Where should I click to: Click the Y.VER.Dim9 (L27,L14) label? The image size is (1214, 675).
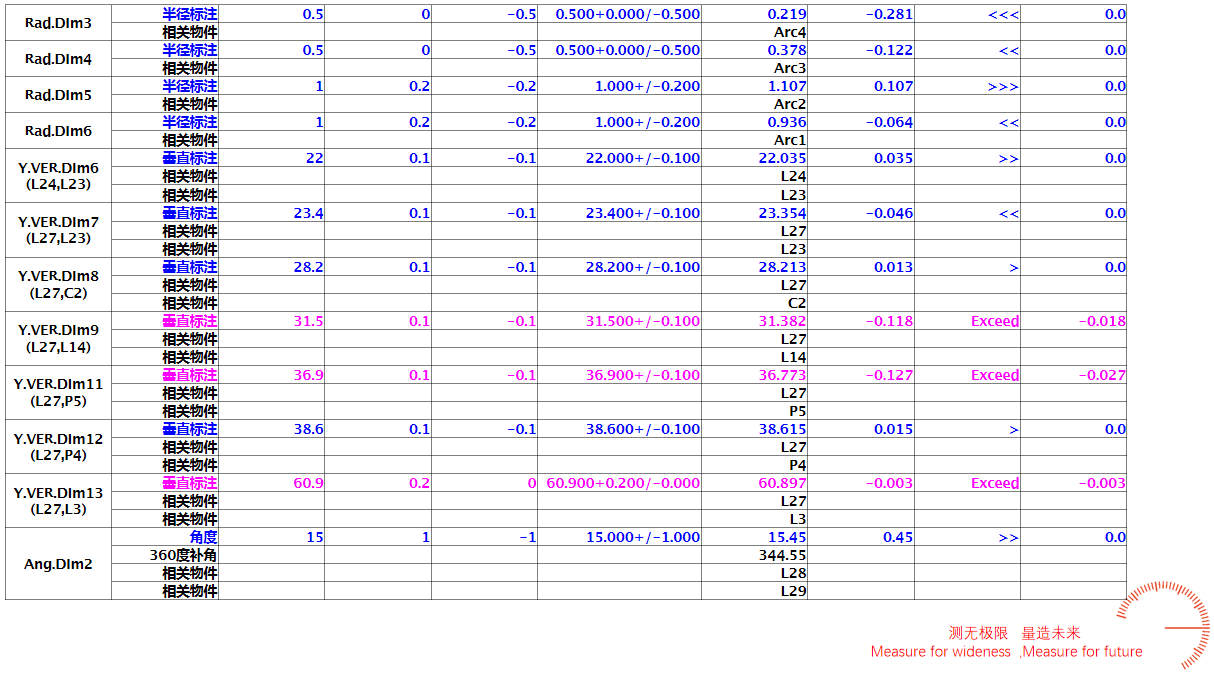click(x=58, y=338)
